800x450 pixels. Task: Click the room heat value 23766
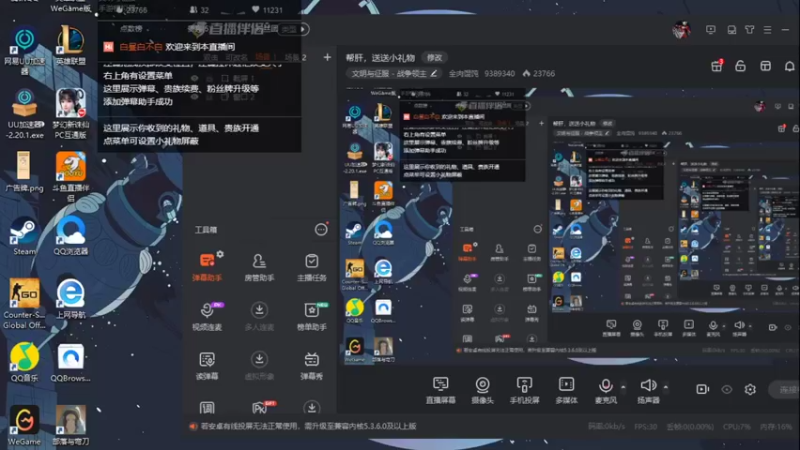pos(544,73)
